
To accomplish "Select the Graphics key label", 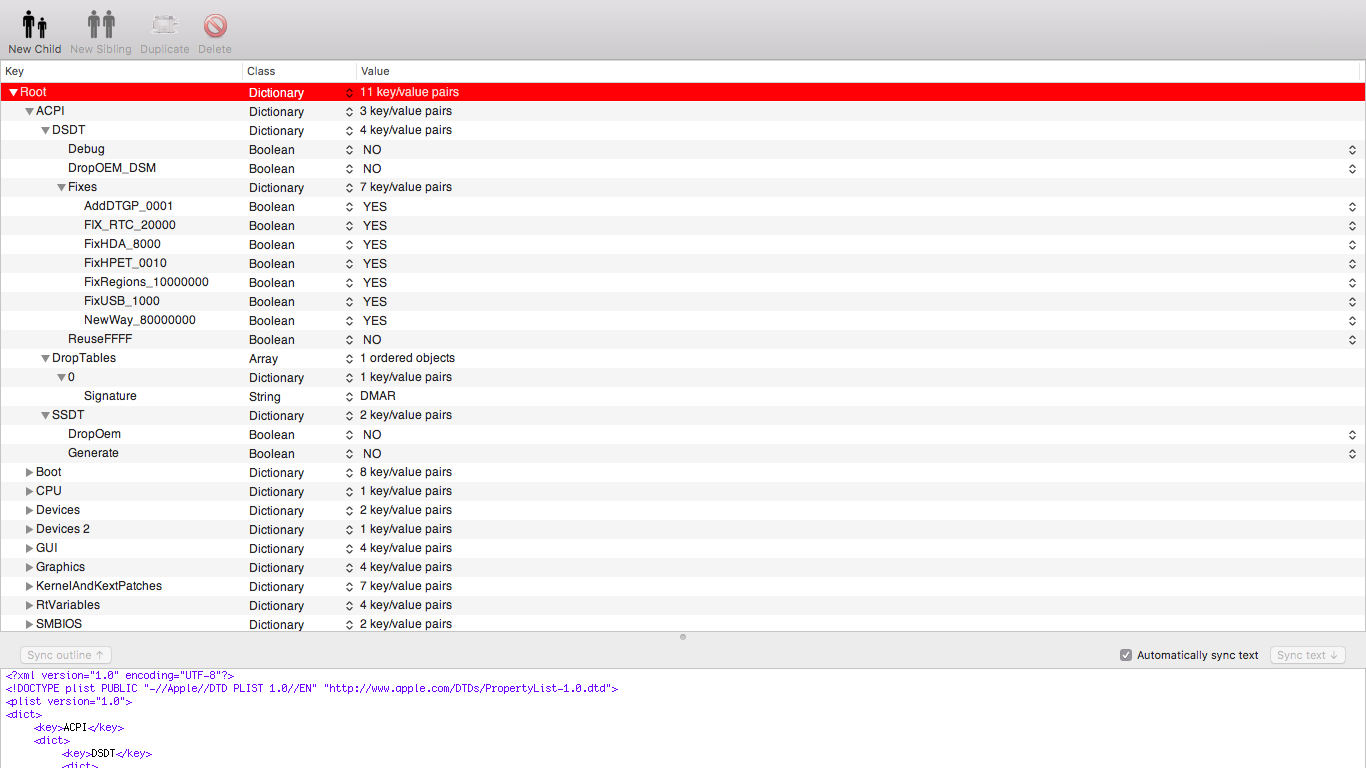I will pyautogui.click(x=60, y=567).
